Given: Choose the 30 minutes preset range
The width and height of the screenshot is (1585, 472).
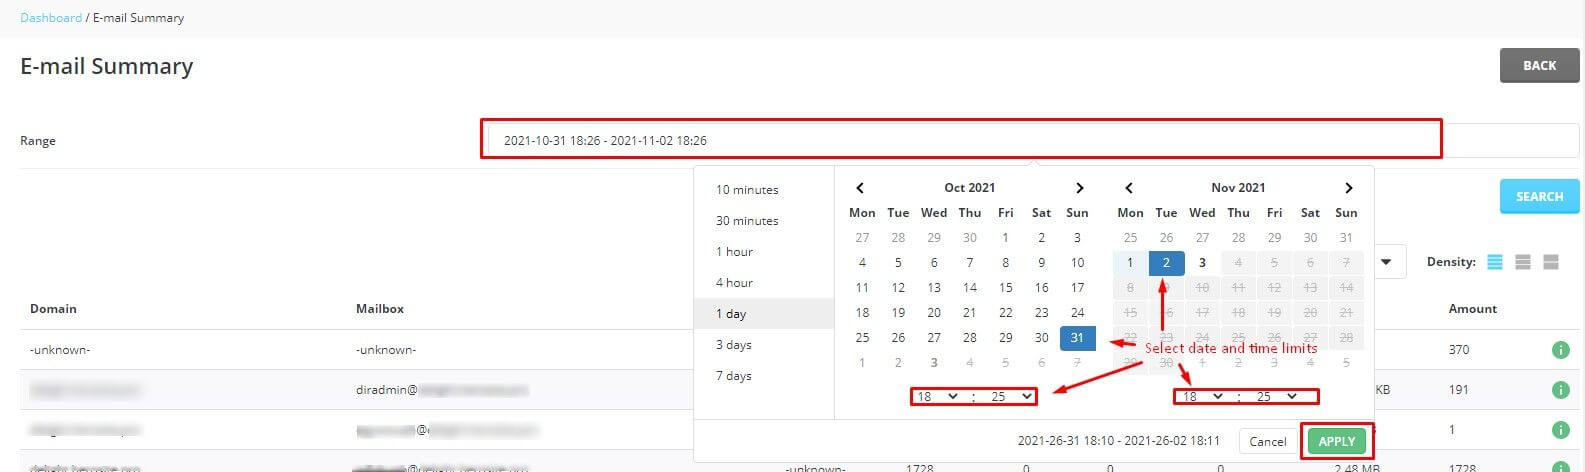Looking at the screenshot, I should [747, 221].
